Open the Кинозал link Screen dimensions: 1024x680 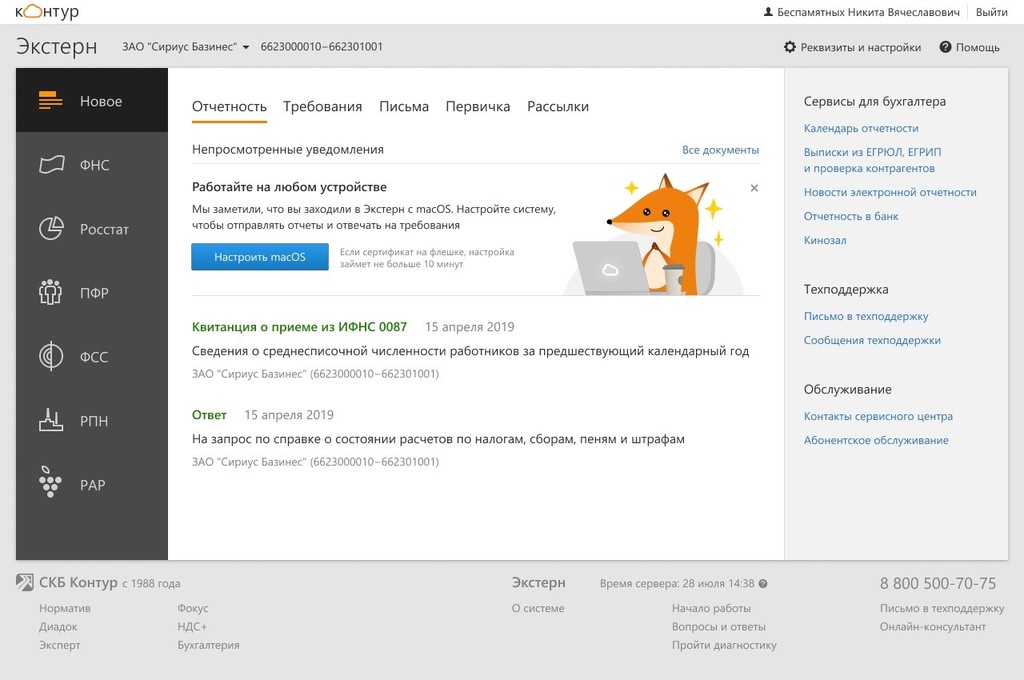tap(825, 240)
